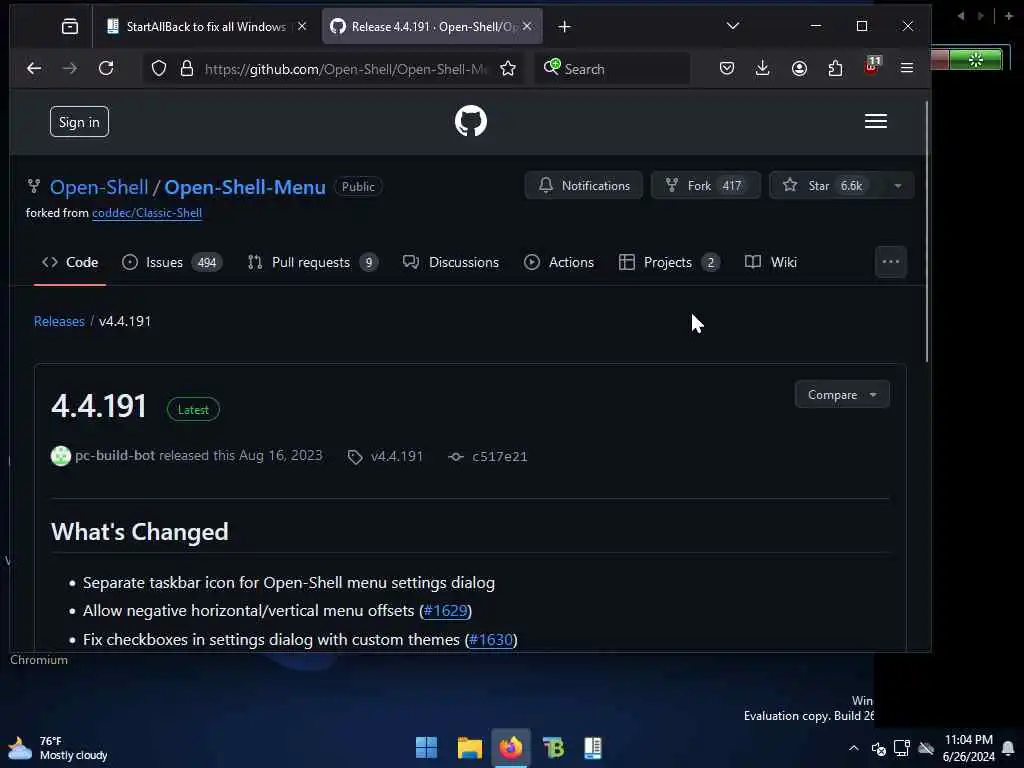The height and width of the screenshot is (768, 1024).
Task: Bookmark this page with star icon
Action: [508, 69]
